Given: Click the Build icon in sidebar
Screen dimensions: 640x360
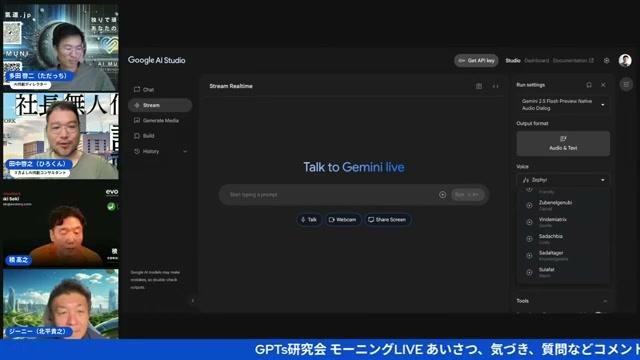Looking at the screenshot, I should pos(137,136).
